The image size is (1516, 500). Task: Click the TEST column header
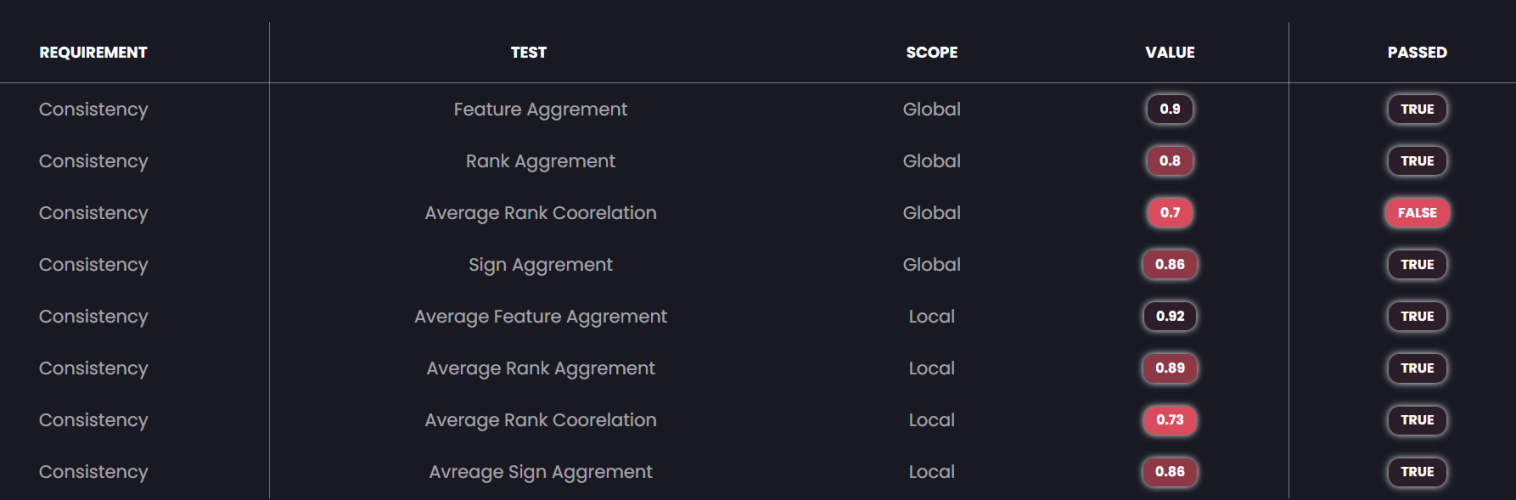pos(529,52)
